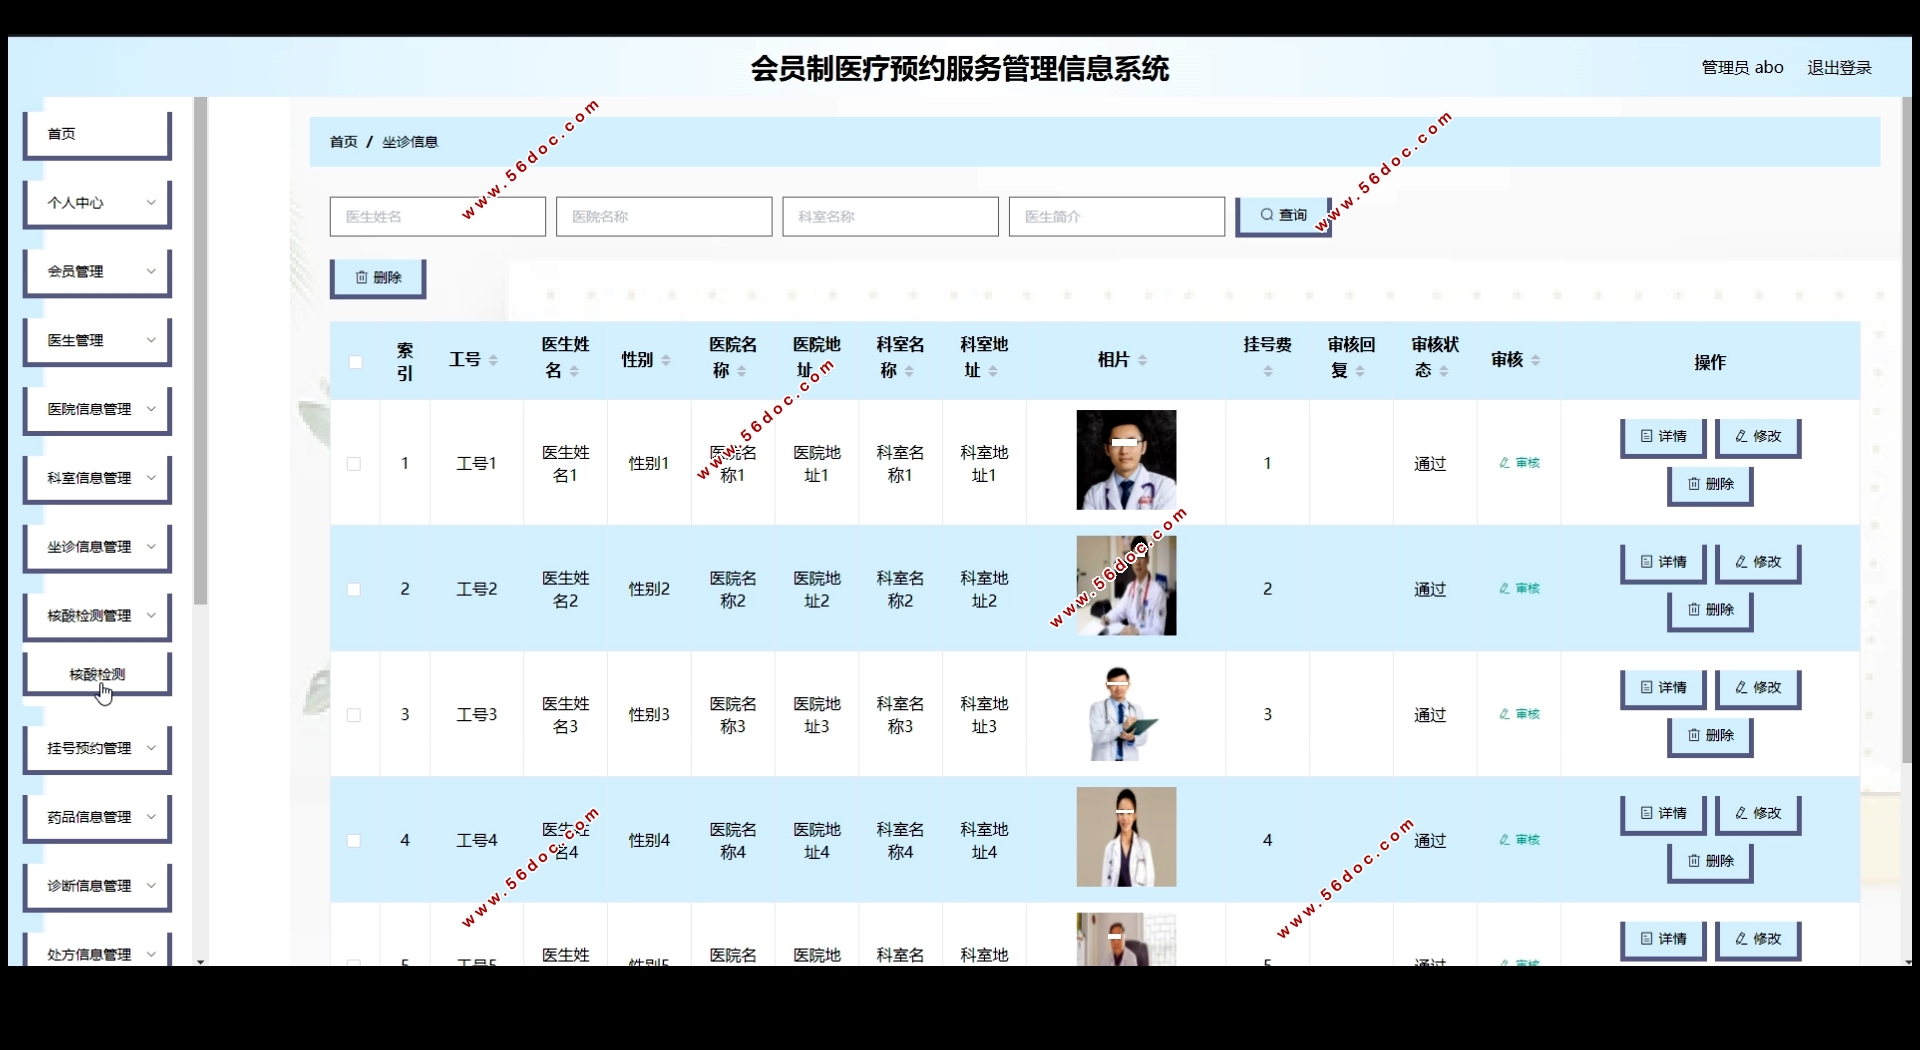The height and width of the screenshot is (1050, 1920).
Task: Expand 药品信息管理 sidebar menu
Action: coord(97,818)
